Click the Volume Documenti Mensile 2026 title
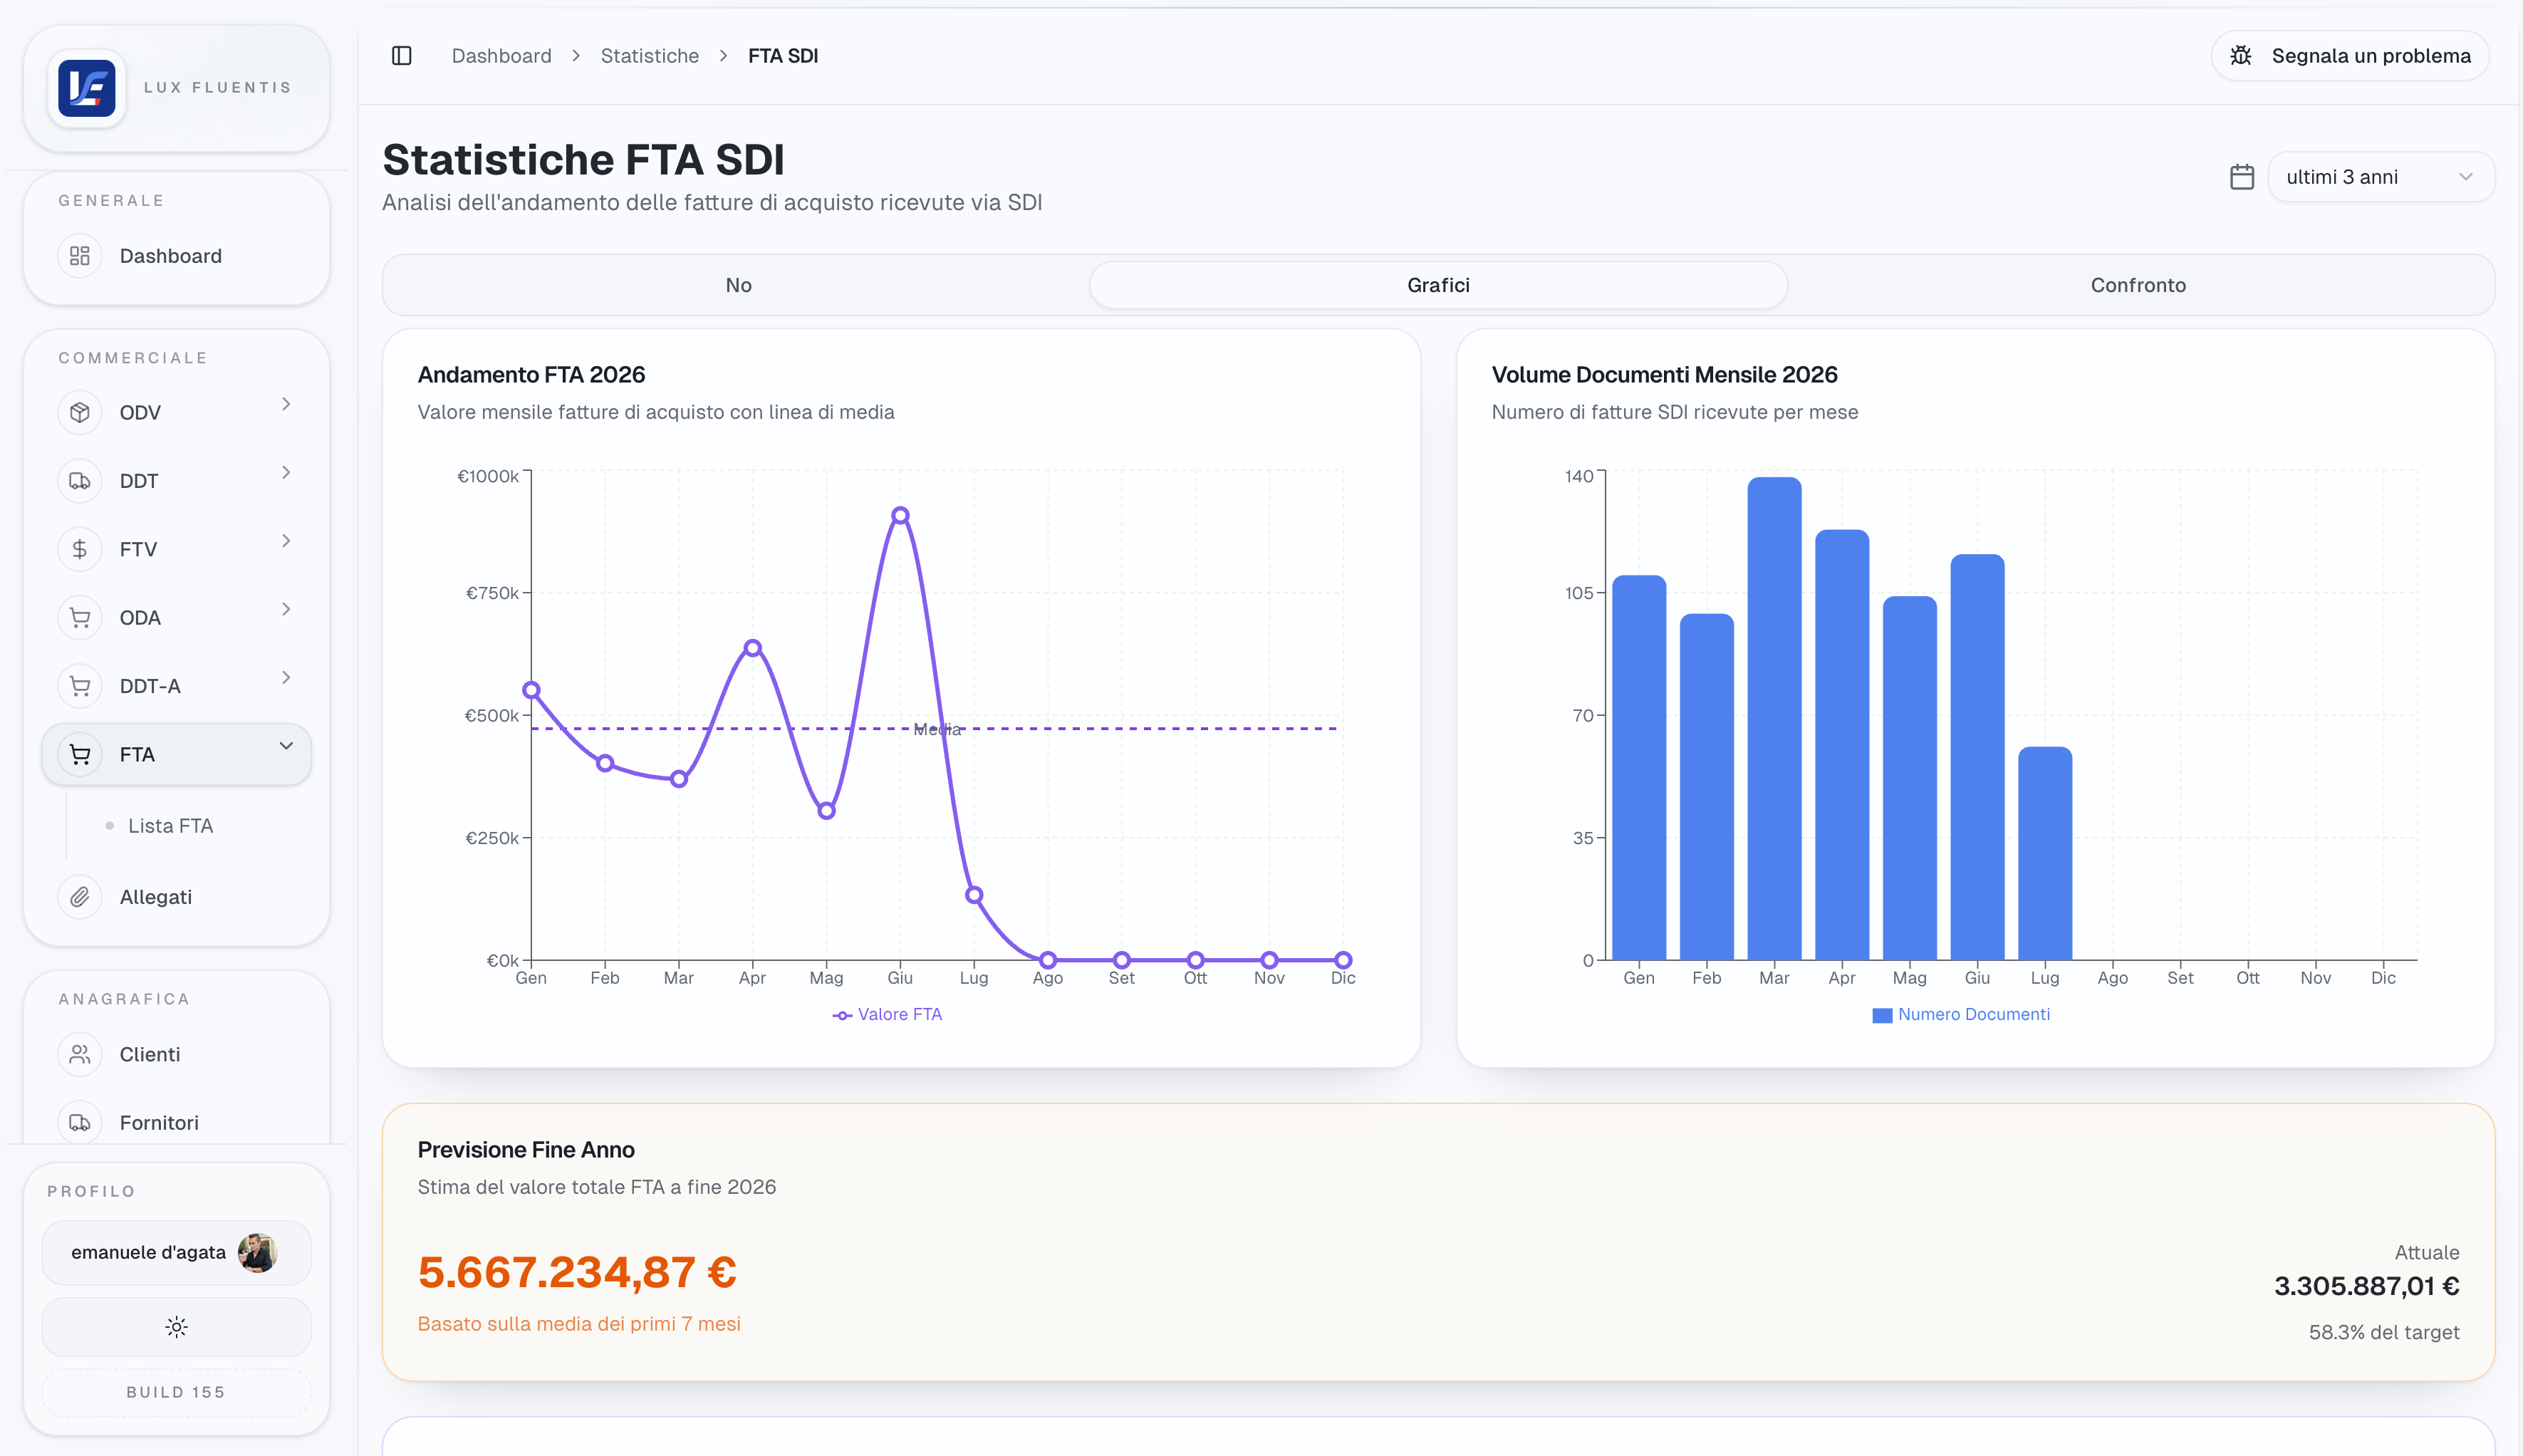Image resolution: width=2523 pixels, height=1456 pixels. pyautogui.click(x=1664, y=375)
